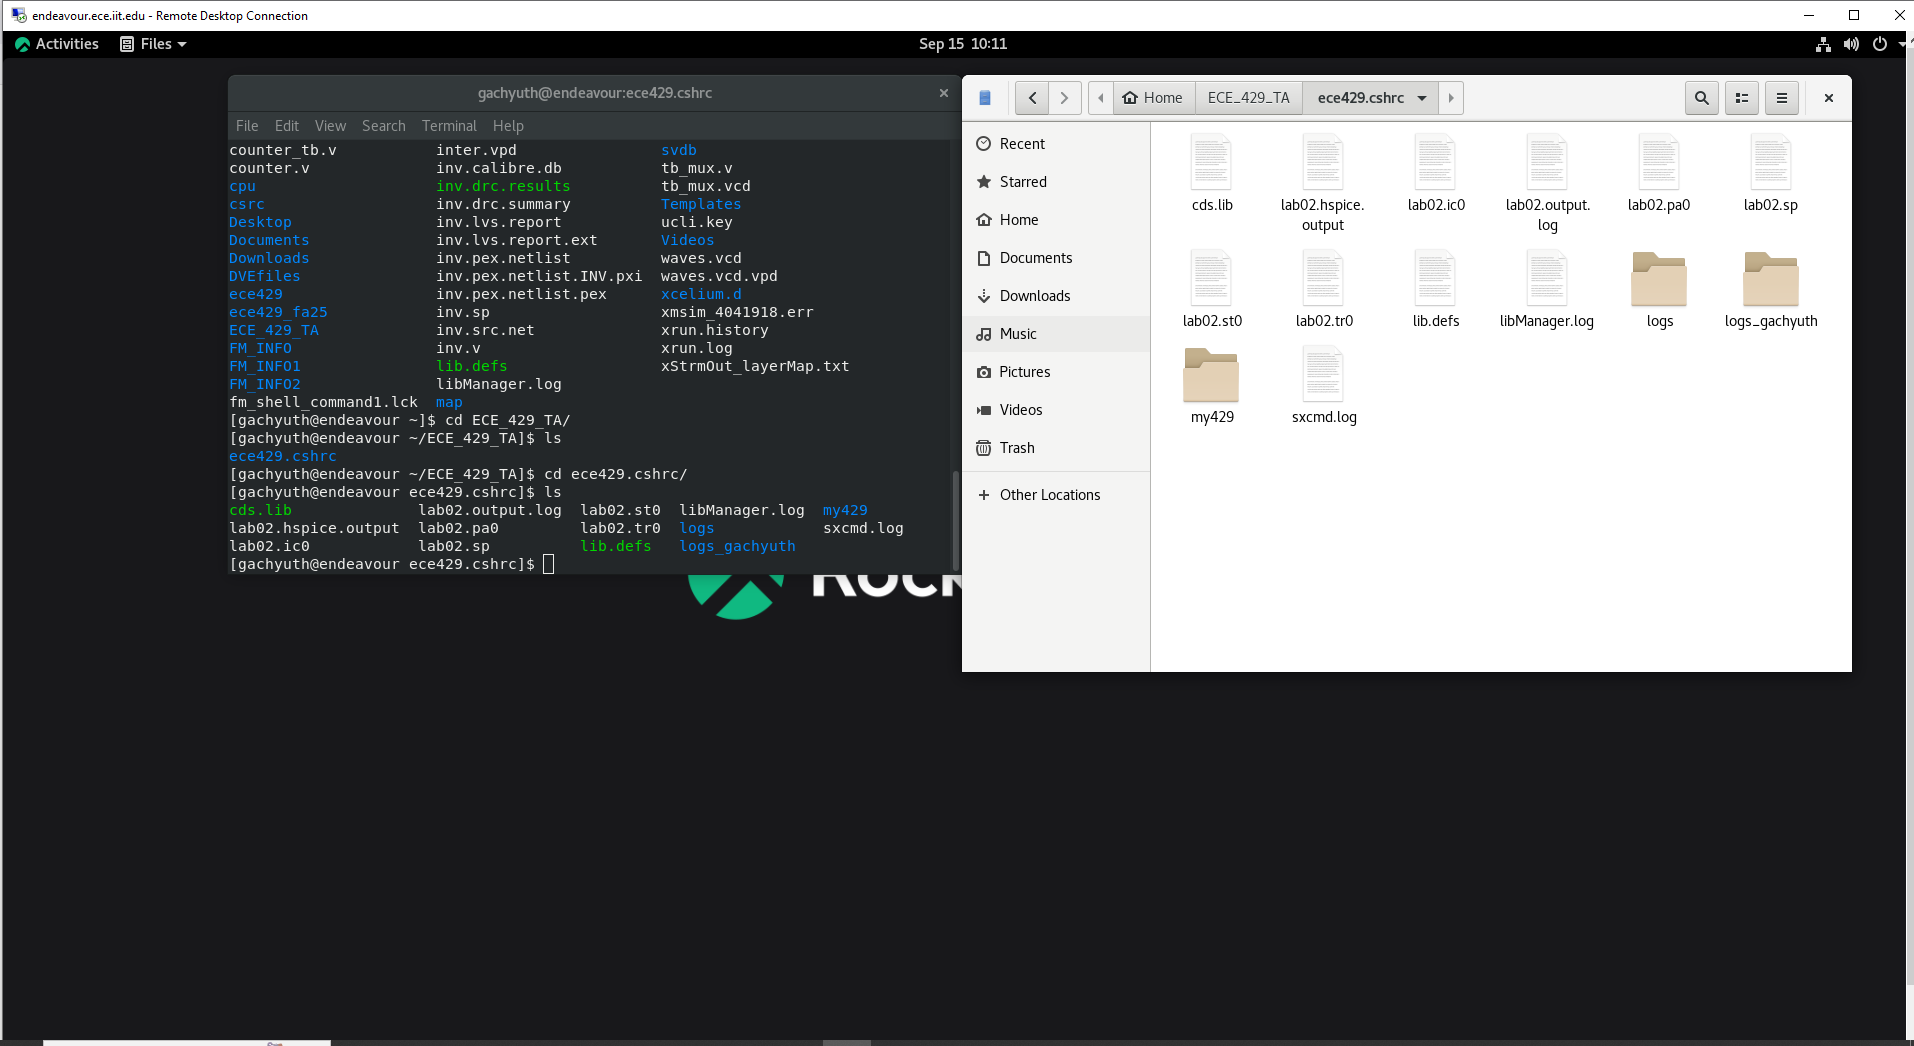Open the terminal View menu

pos(330,126)
